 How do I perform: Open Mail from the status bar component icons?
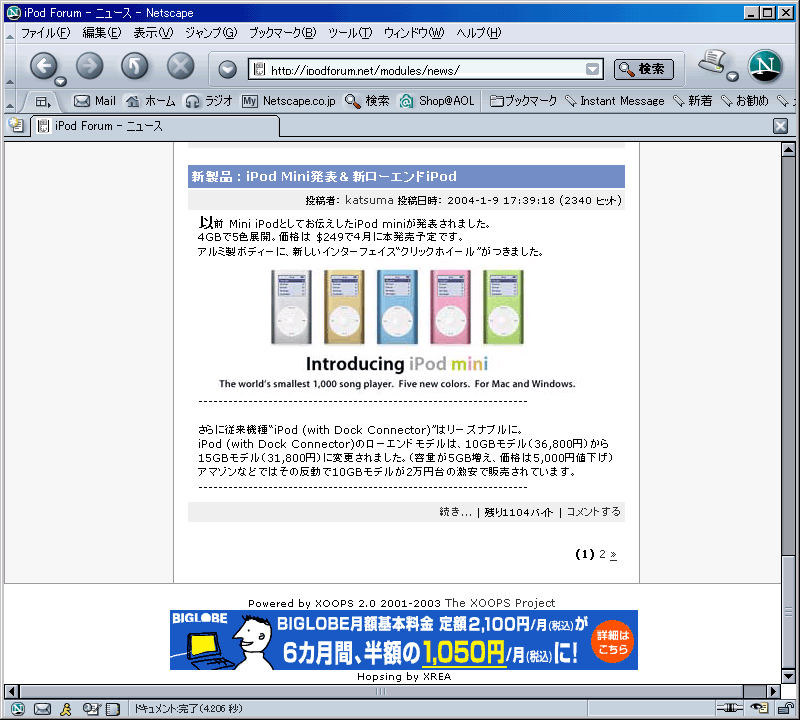(42, 709)
